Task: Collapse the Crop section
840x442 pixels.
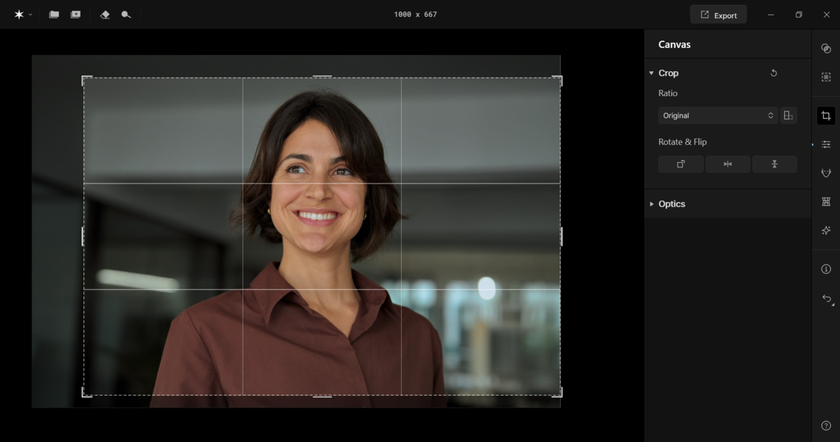Action: [x=652, y=73]
